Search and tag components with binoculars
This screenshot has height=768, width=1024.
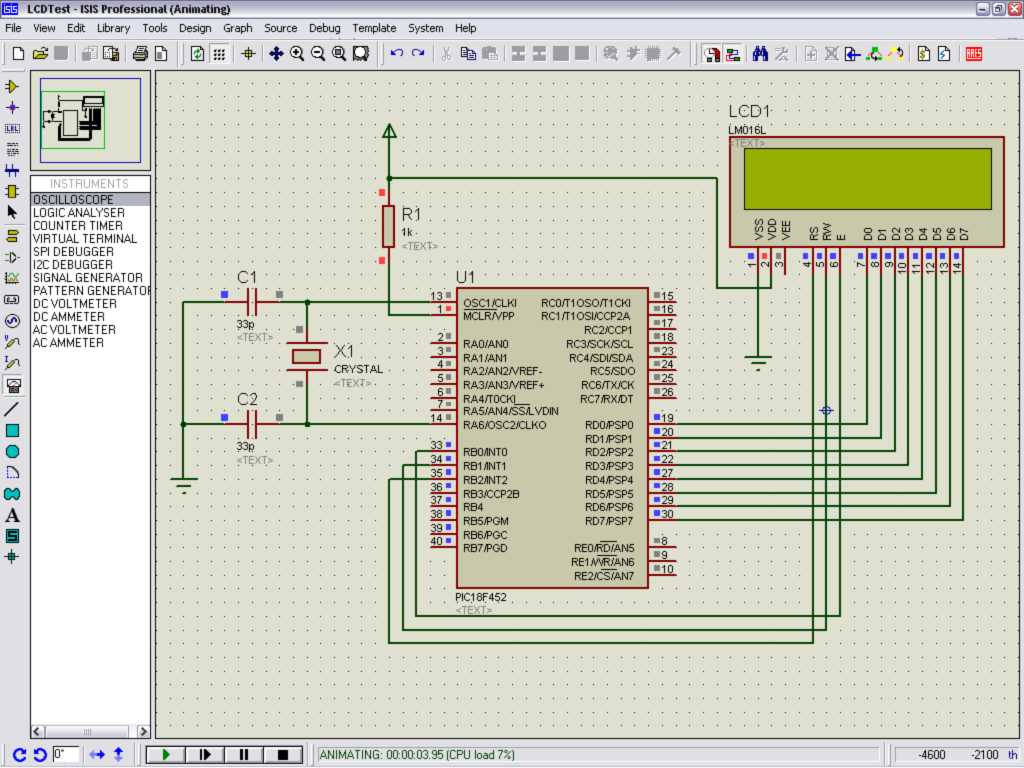[x=760, y=54]
